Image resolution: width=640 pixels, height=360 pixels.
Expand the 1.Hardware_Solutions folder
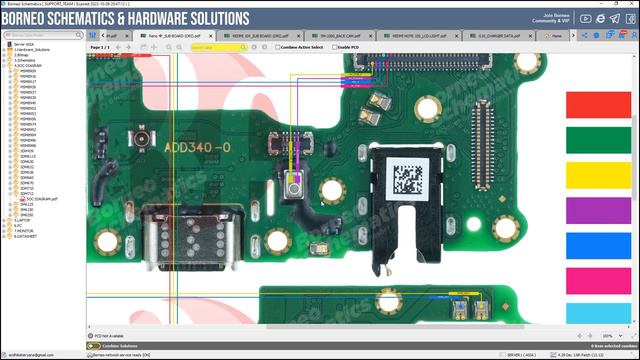pyautogui.click(x=4, y=50)
